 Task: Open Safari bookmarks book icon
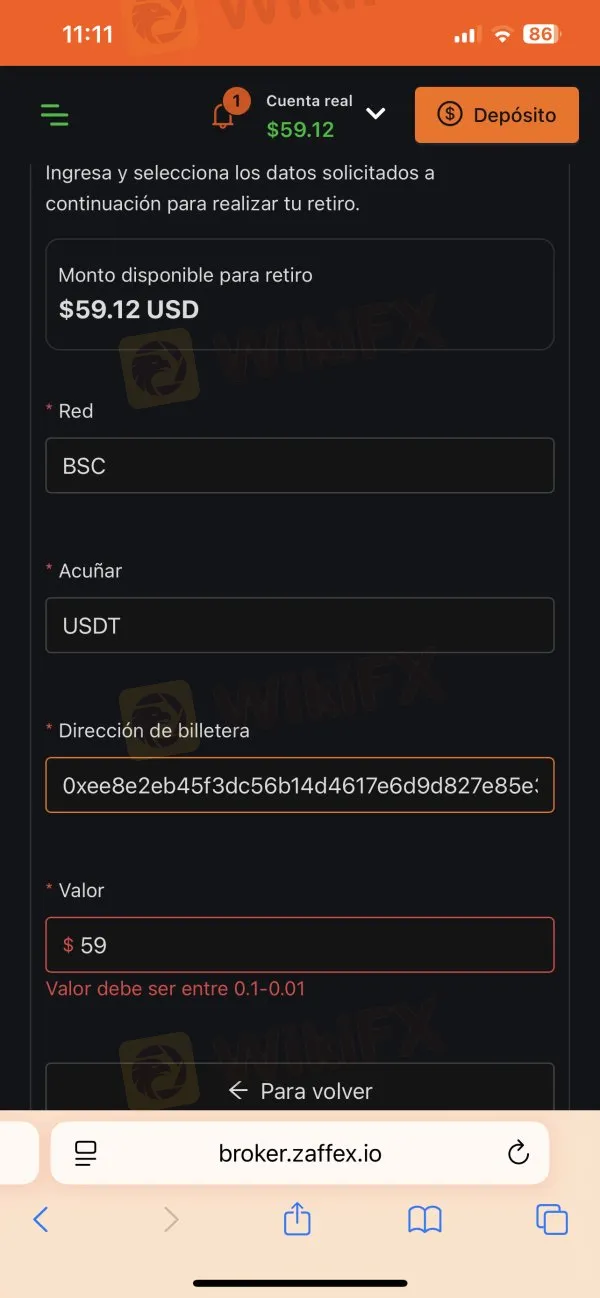(425, 1219)
